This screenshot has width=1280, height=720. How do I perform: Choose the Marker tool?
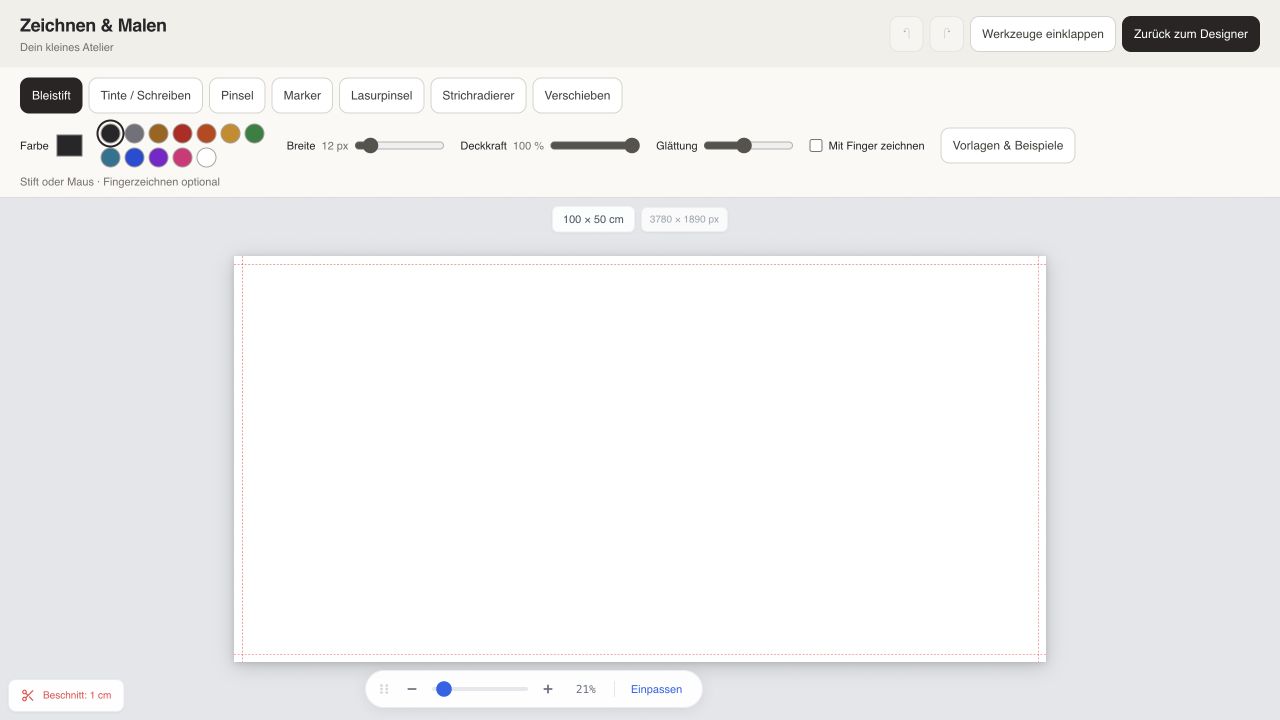[302, 96]
